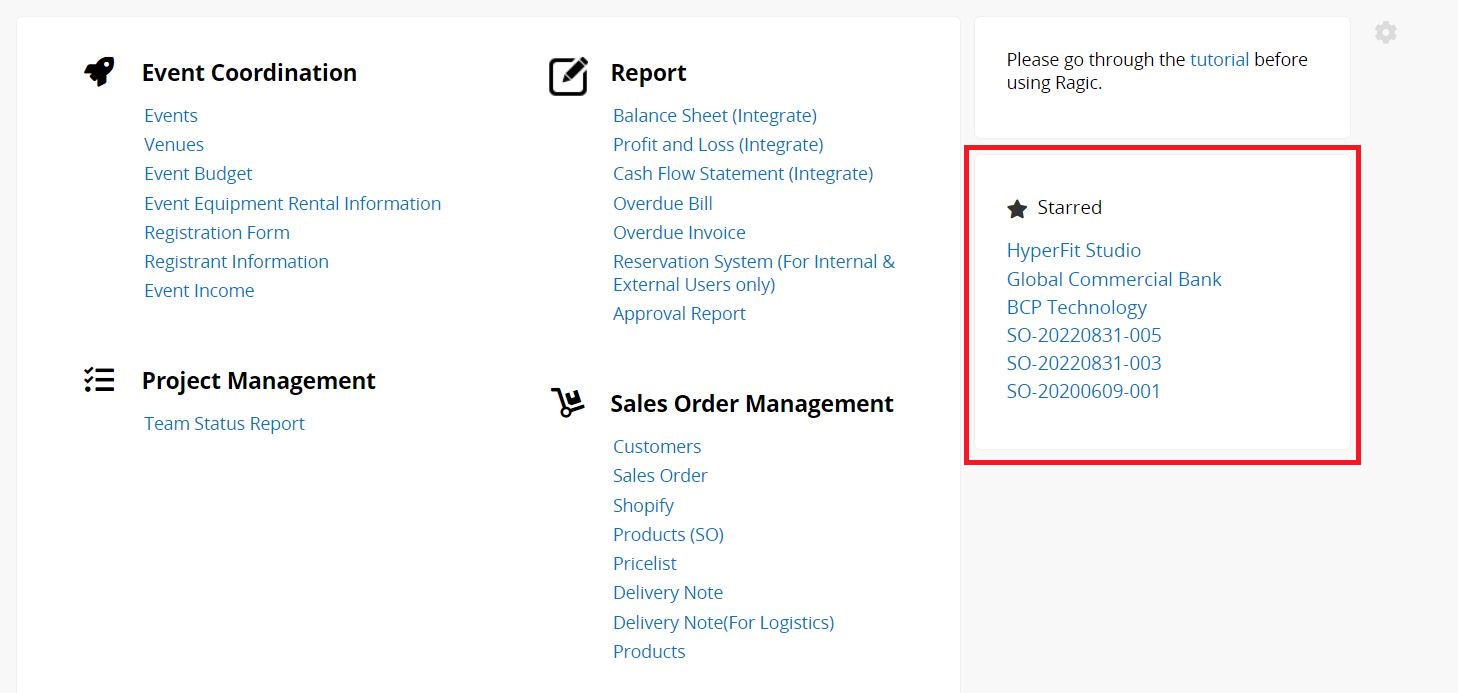Screen dimensions: 1458x693
Task: Open starred order SO-20200609-001
Action: [x=1084, y=392]
